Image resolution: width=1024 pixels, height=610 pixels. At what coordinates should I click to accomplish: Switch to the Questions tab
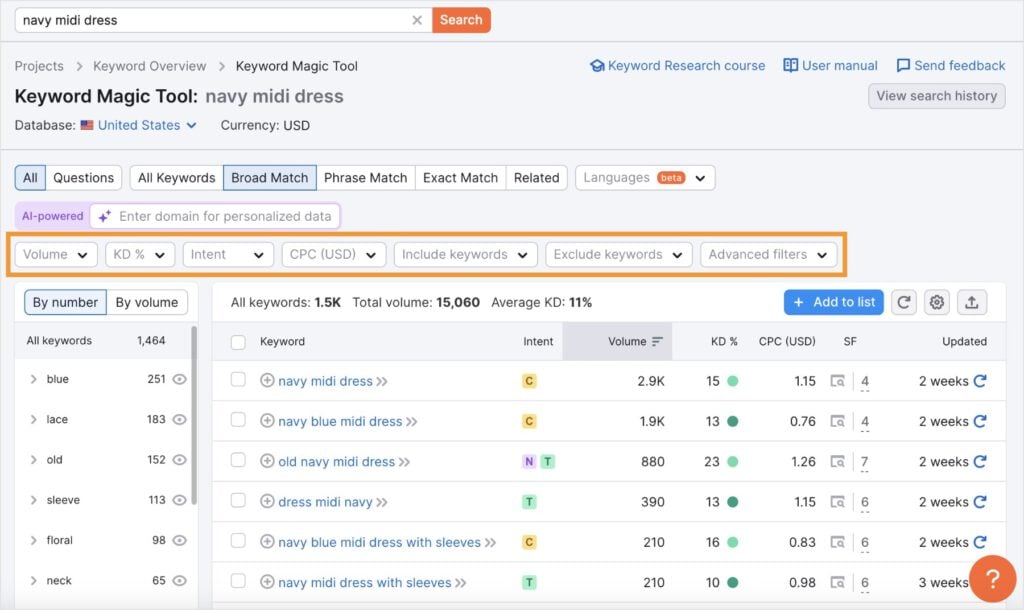(83, 177)
